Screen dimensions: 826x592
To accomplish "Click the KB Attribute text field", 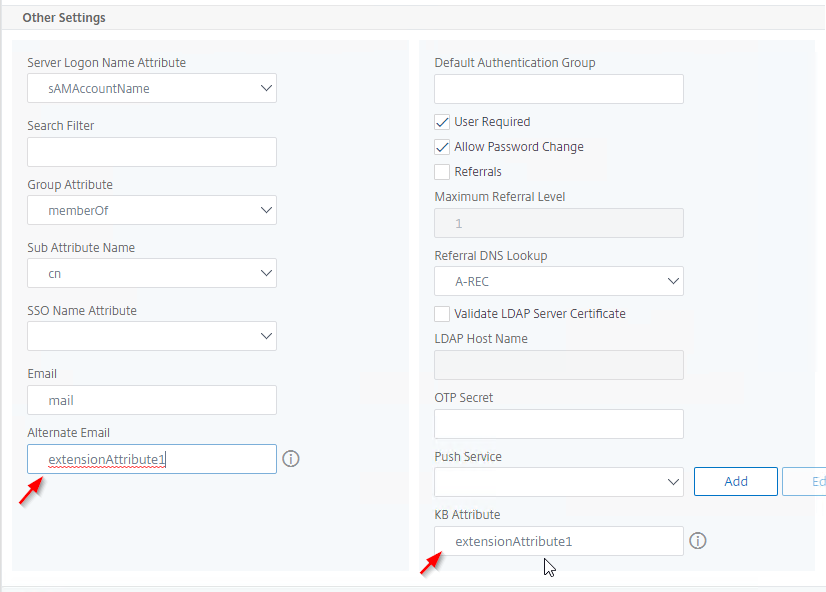I will 559,541.
